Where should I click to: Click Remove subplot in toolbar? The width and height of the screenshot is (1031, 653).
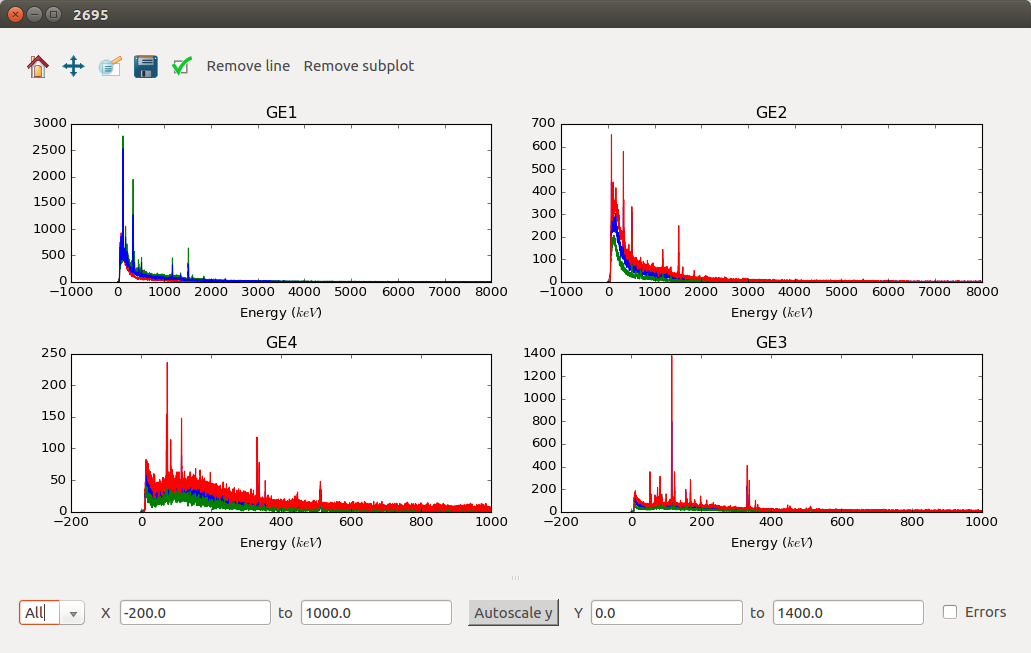click(358, 66)
